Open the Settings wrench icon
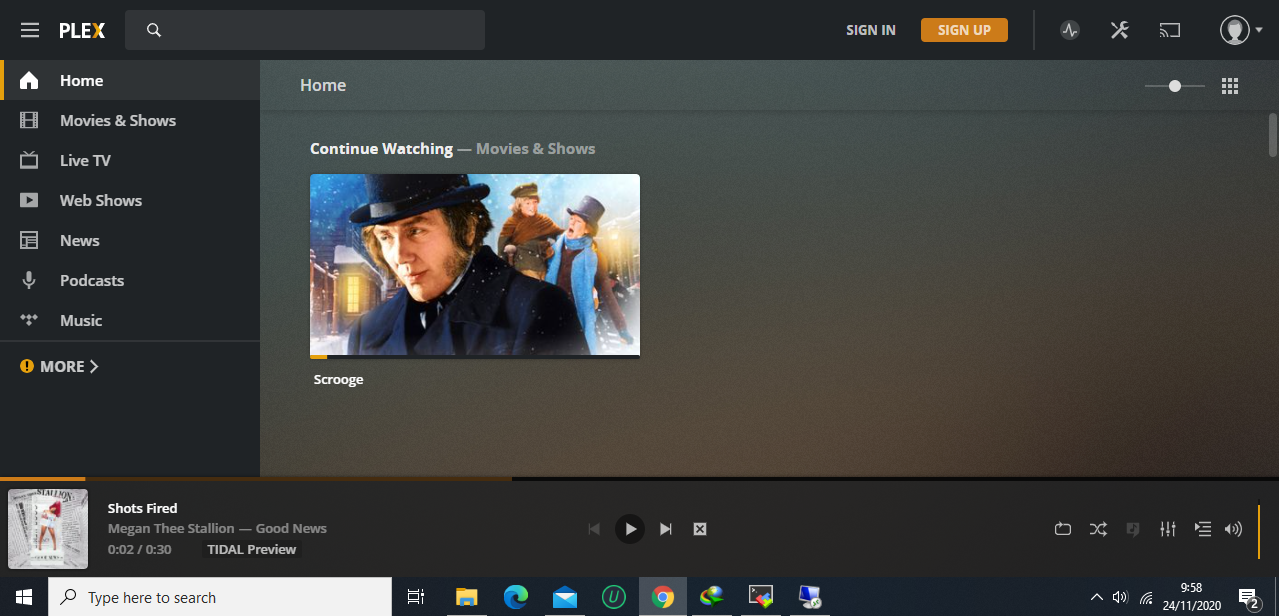 tap(1119, 30)
